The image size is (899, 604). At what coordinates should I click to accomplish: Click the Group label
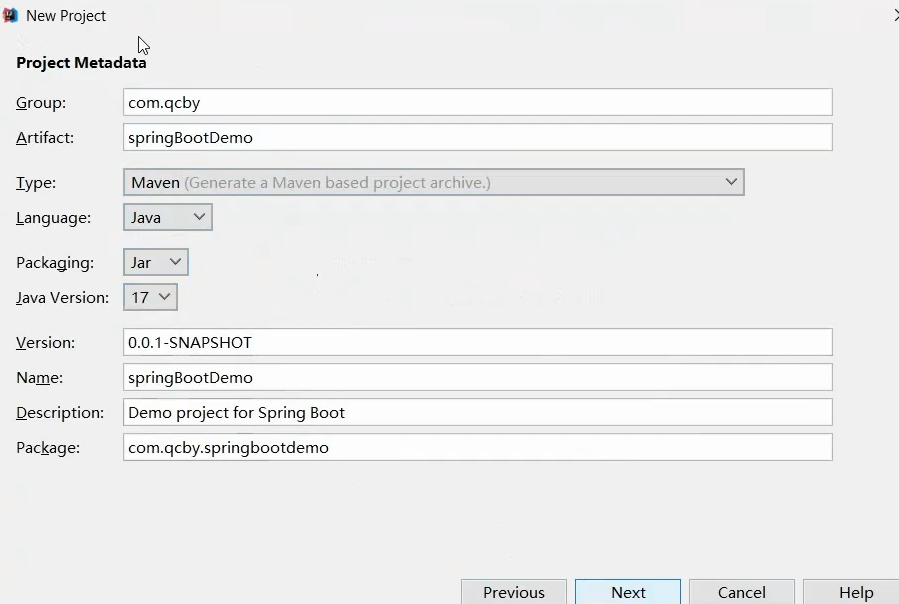click(41, 103)
